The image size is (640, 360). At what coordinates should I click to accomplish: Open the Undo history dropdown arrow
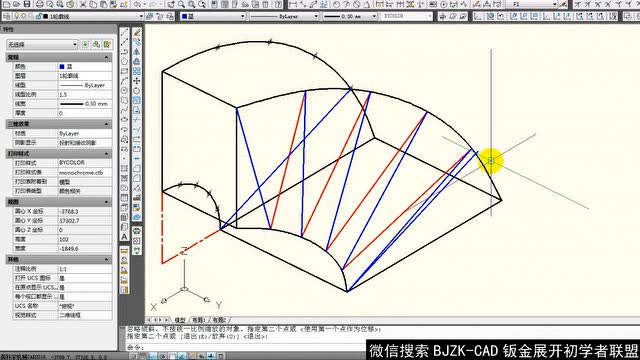point(145,4)
